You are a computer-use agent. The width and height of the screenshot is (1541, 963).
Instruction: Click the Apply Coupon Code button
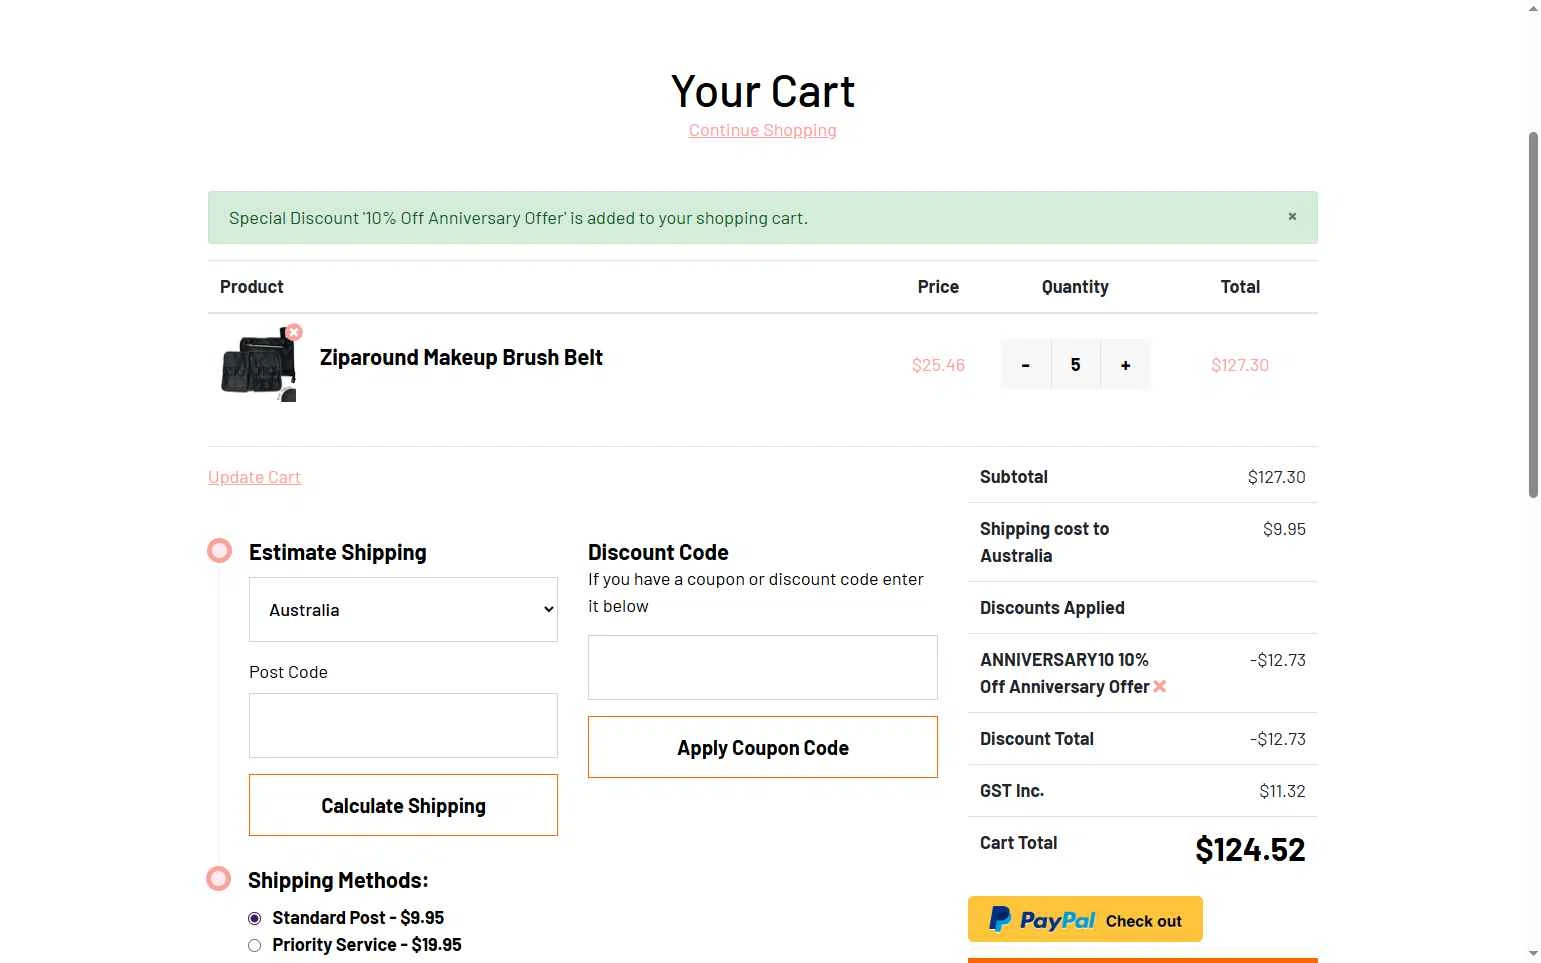click(762, 747)
